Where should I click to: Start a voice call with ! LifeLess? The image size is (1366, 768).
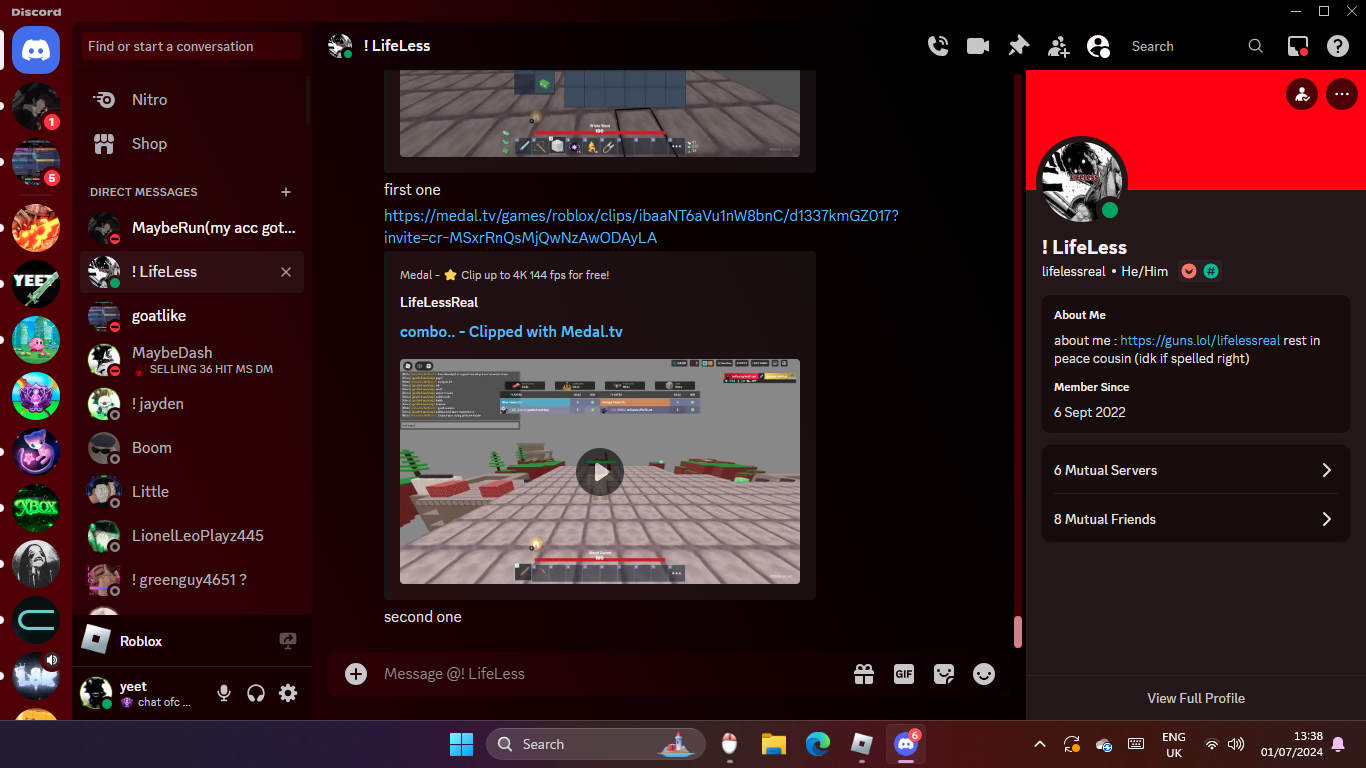(x=938, y=46)
